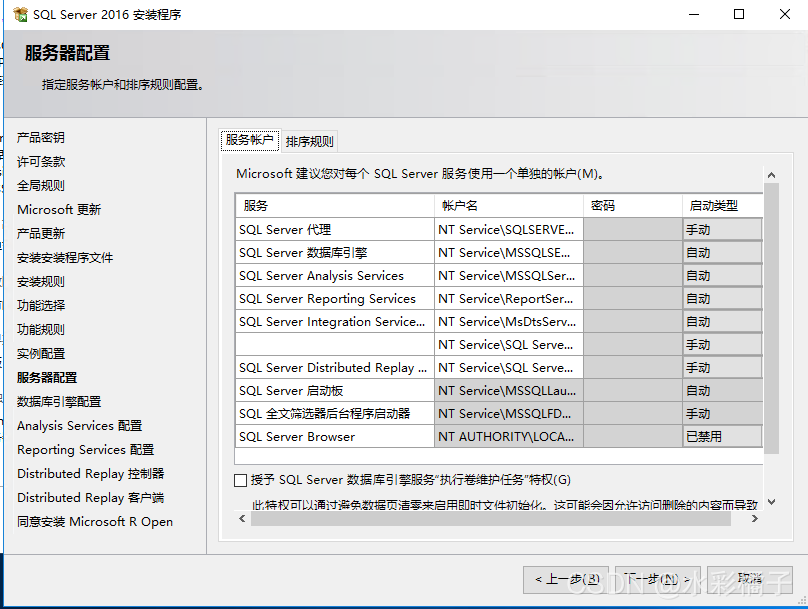Click password cell for SQL Server 代理
This screenshot has height=609, width=808.
pyautogui.click(x=633, y=229)
